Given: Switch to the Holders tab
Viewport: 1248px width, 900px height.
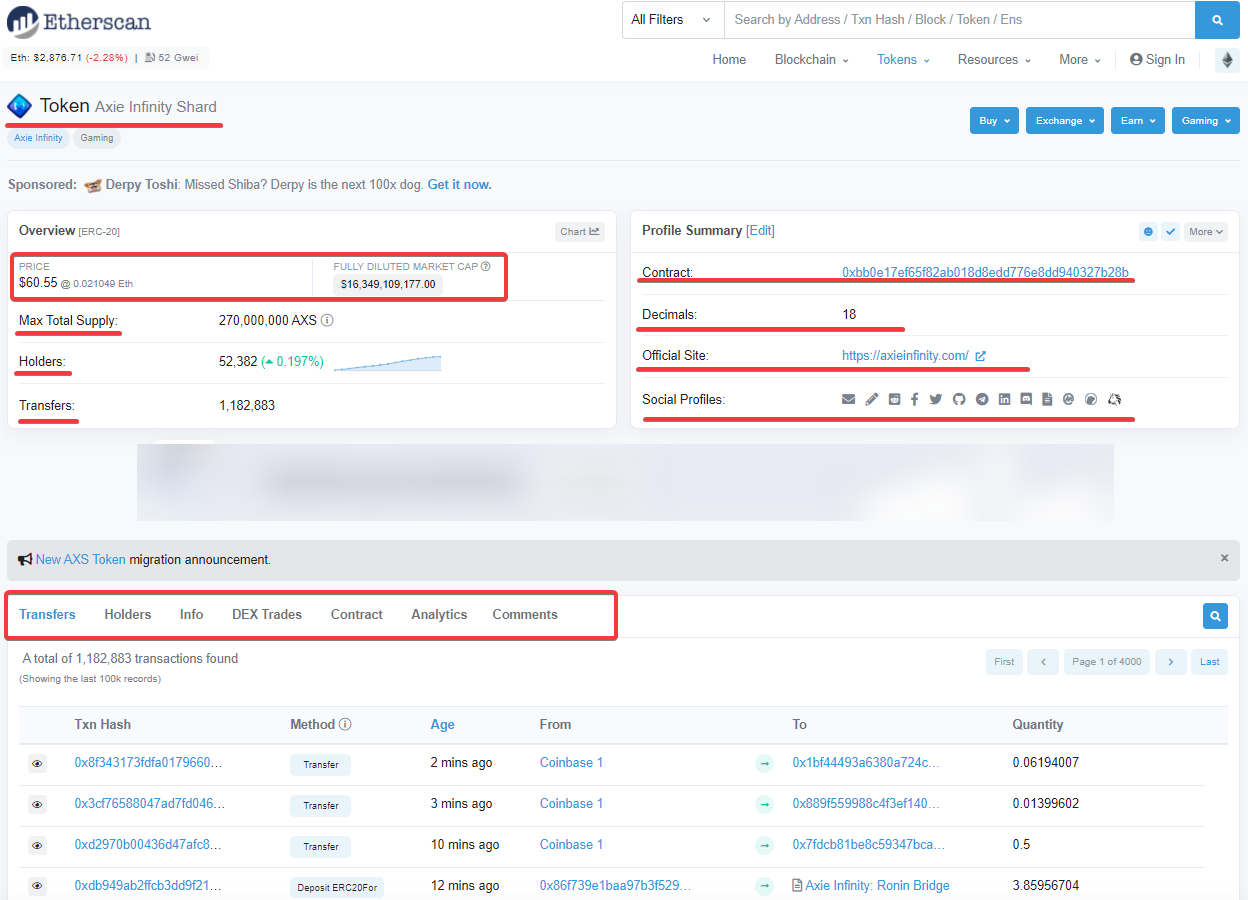Looking at the screenshot, I should (x=128, y=614).
